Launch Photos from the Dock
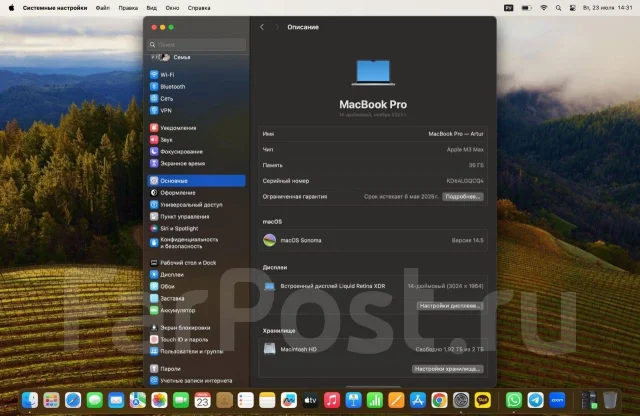The image size is (640, 416). coord(159,400)
